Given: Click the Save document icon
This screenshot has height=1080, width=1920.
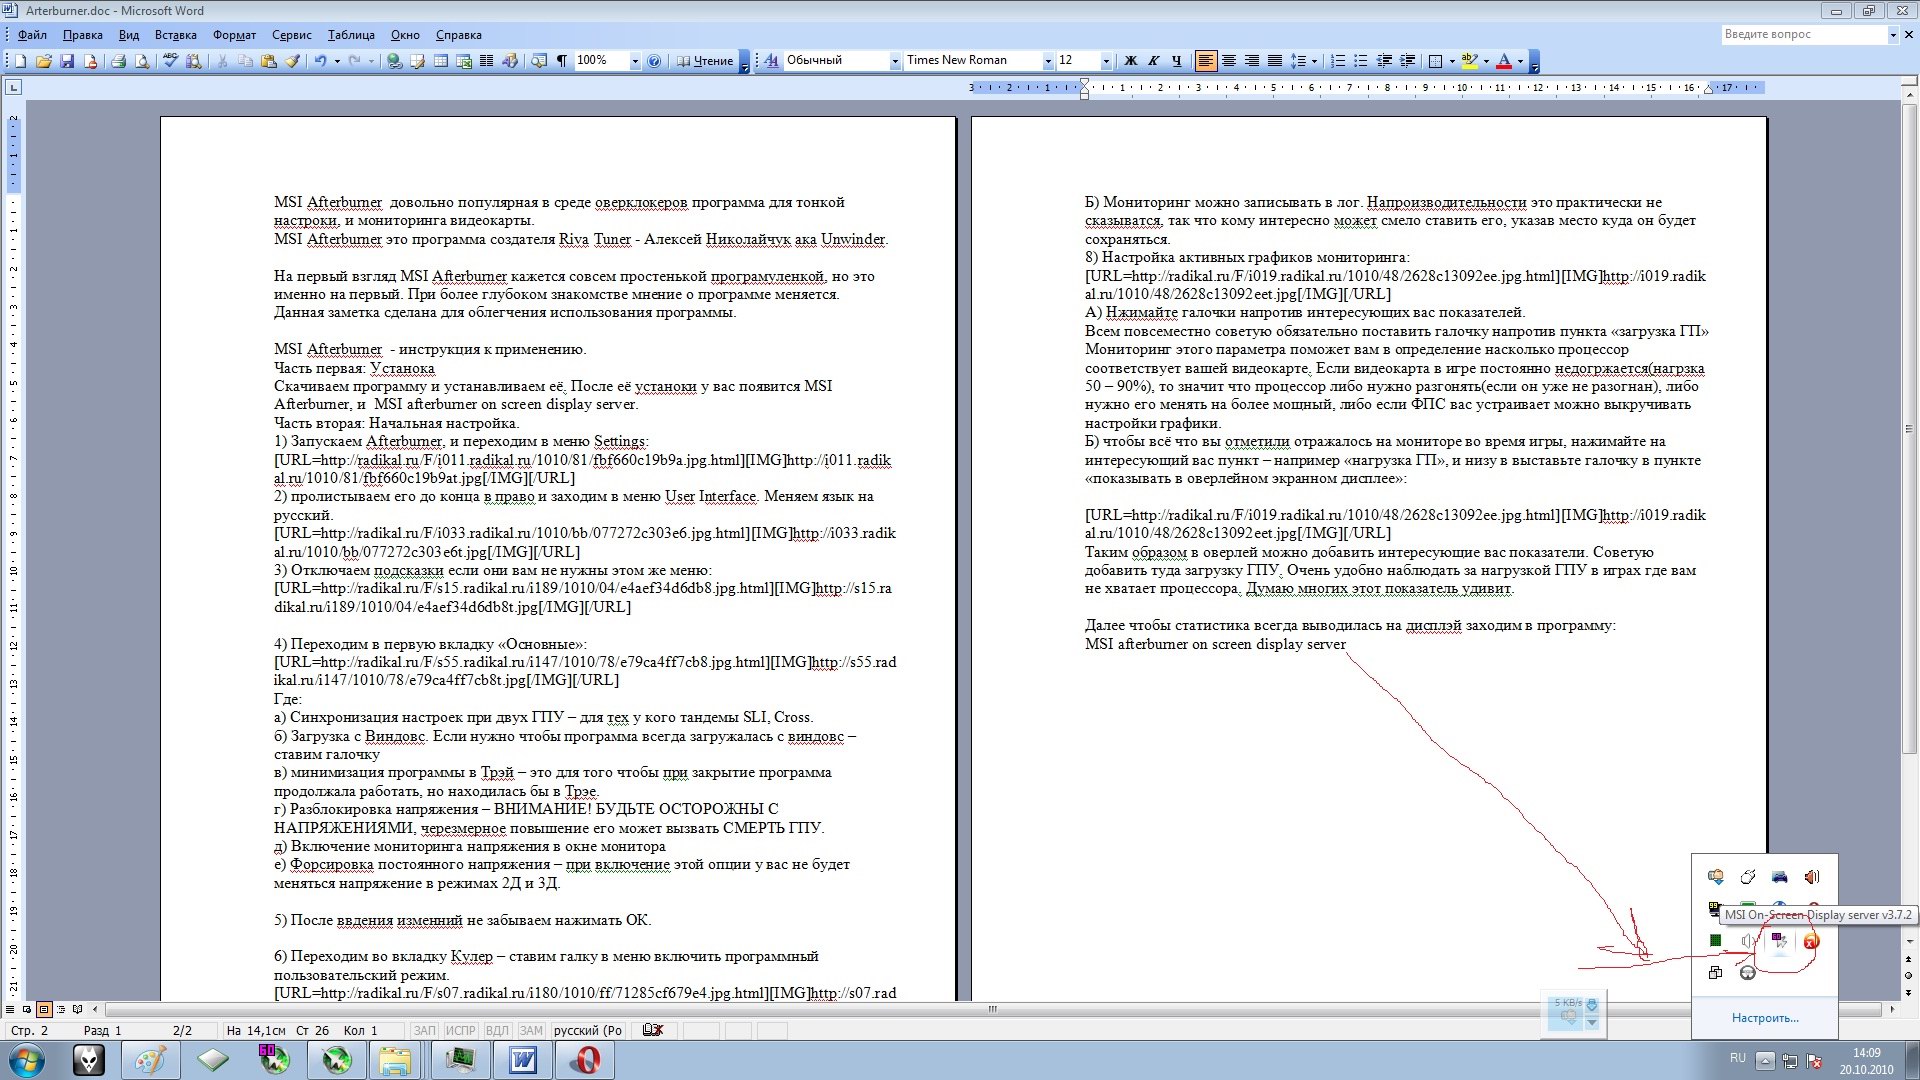Looking at the screenshot, I should pyautogui.click(x=67, y=61).
